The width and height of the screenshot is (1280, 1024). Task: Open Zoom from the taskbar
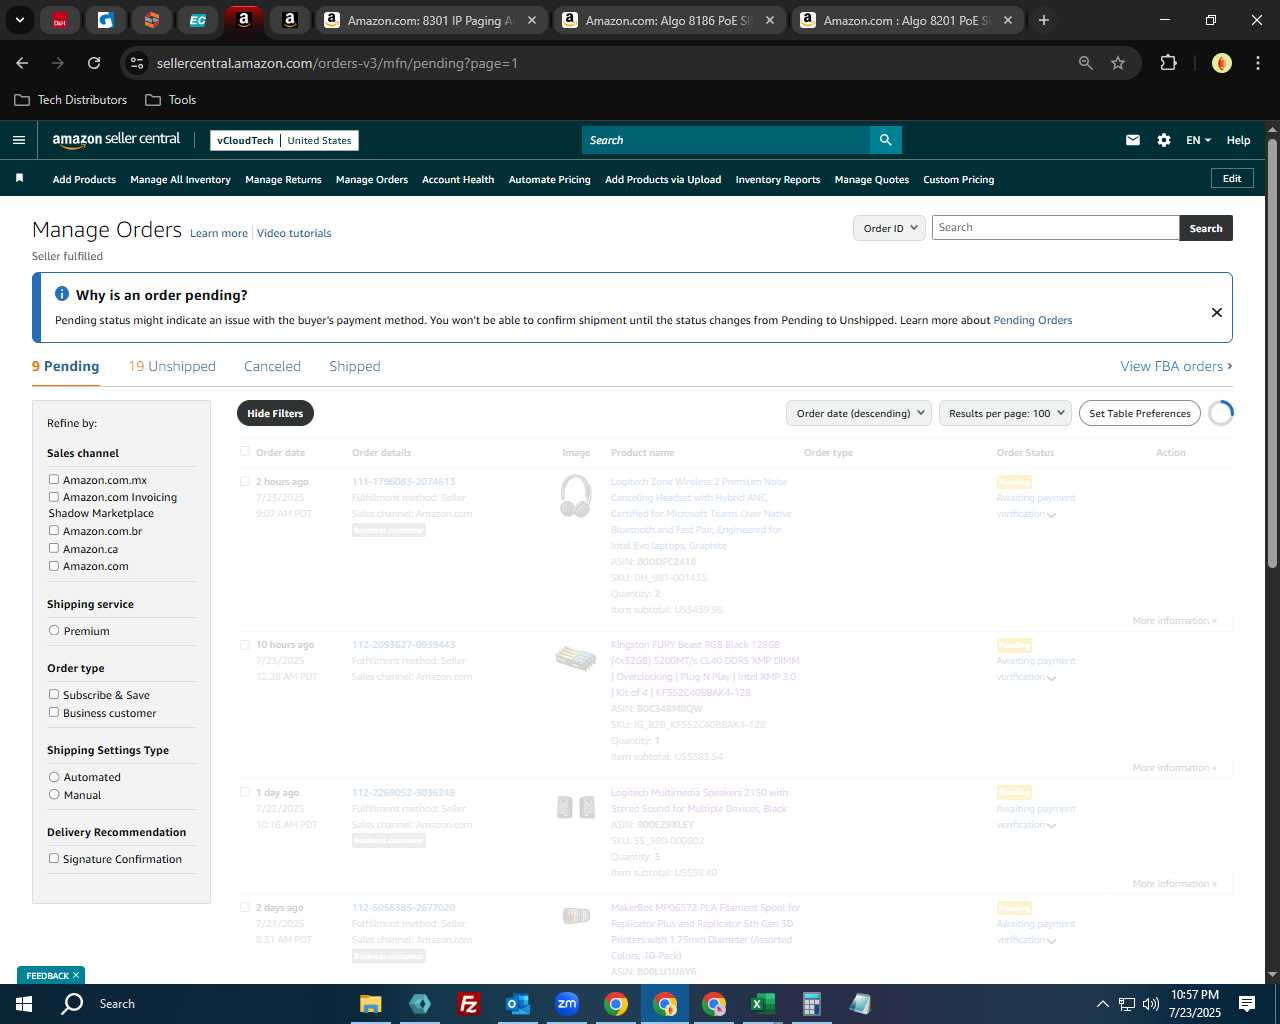coord(567,1004)
